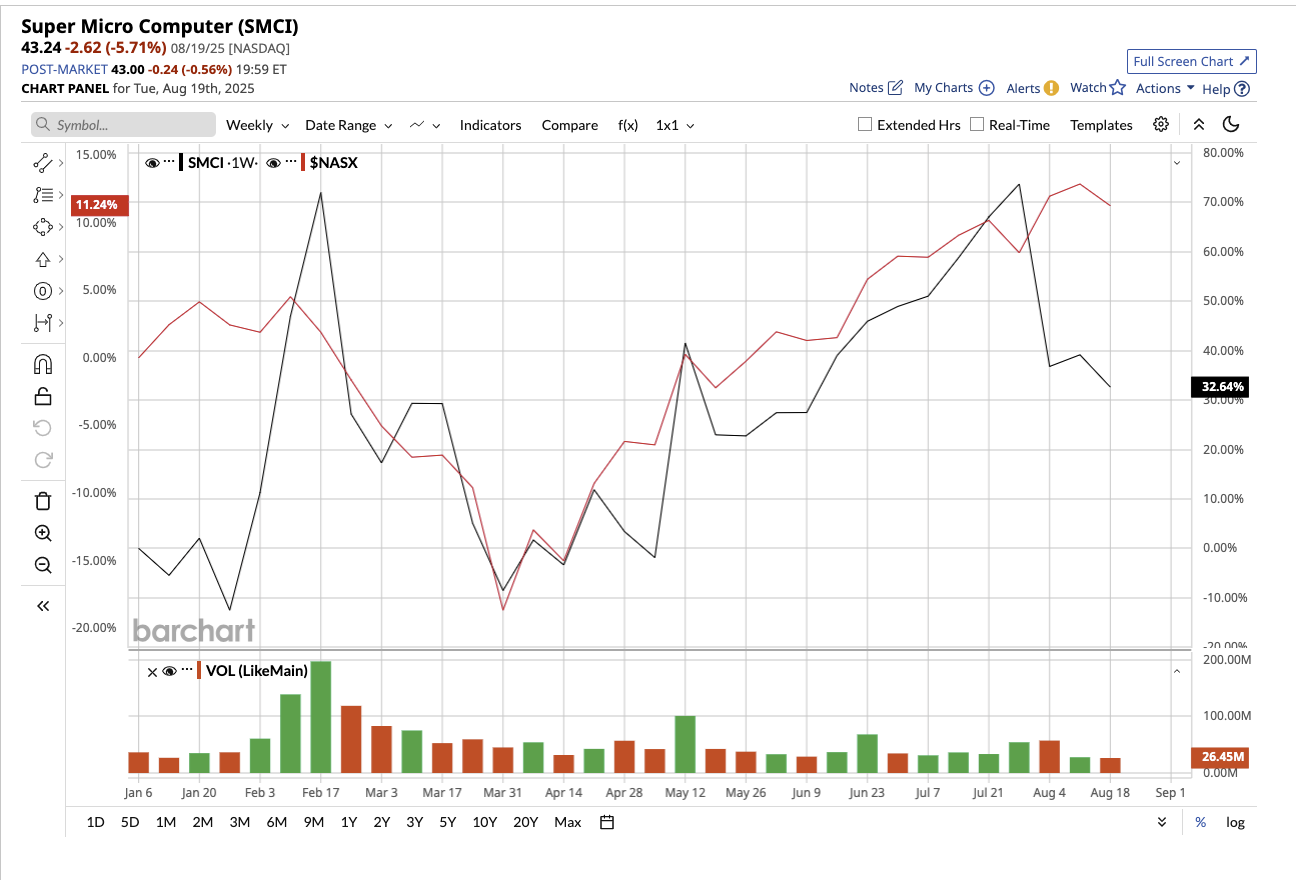Open the geometric shapes tool group
The width and height of the screenshot is (1296, 880).
tap(42, 227)
